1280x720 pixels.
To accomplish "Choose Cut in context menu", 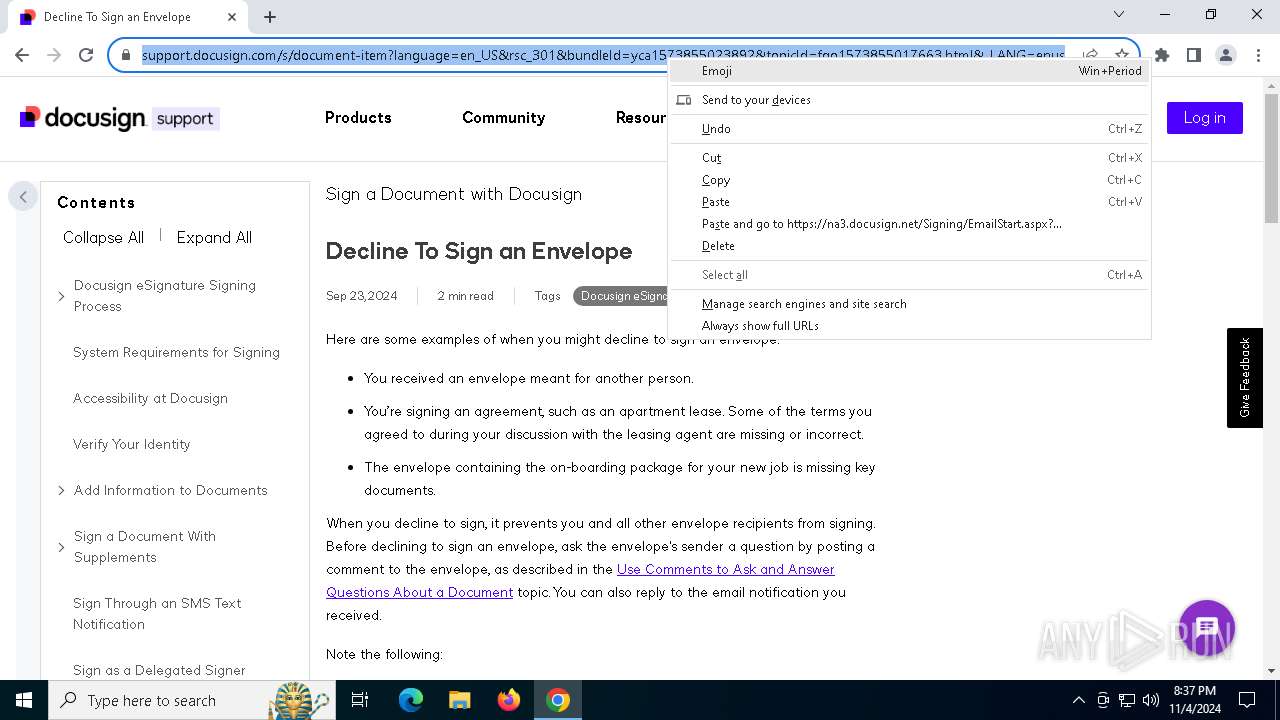I will pyautogui.click(x=909, y=158).
